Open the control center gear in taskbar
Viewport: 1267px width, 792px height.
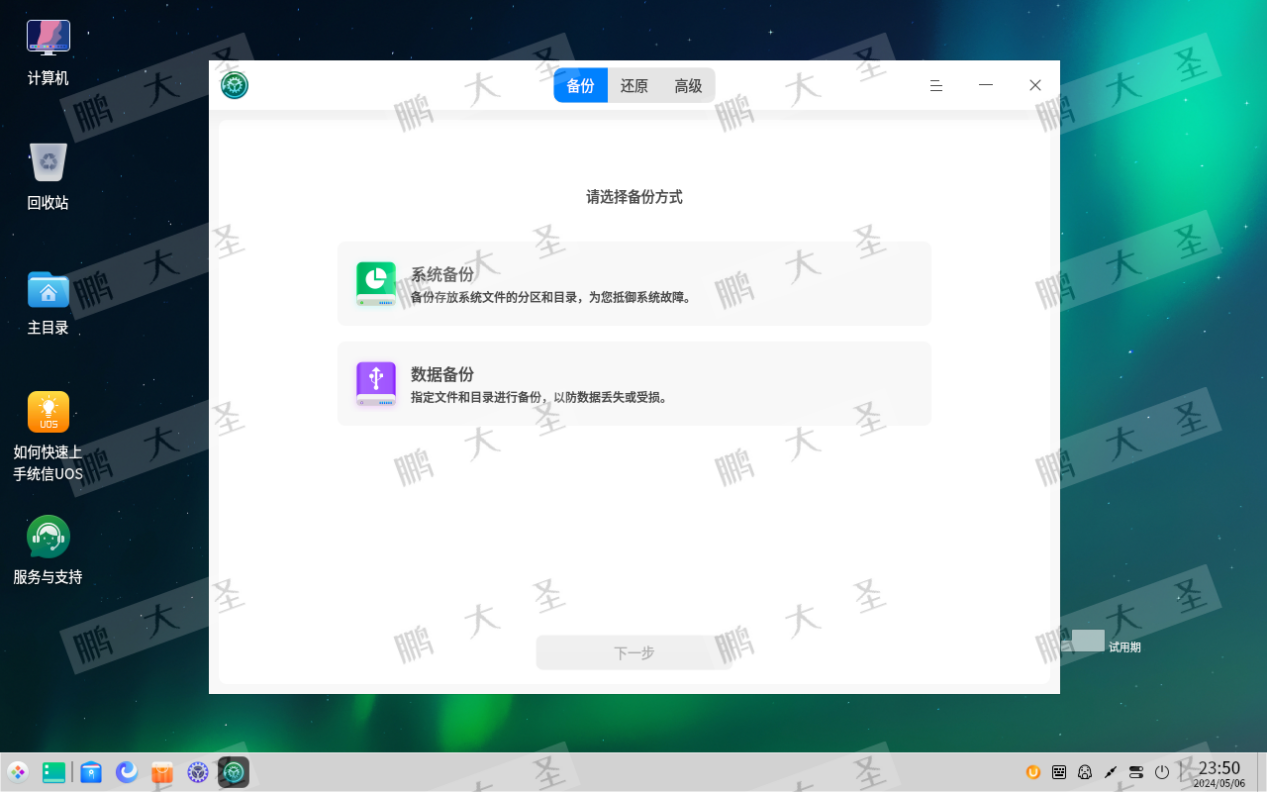point(198,772)
